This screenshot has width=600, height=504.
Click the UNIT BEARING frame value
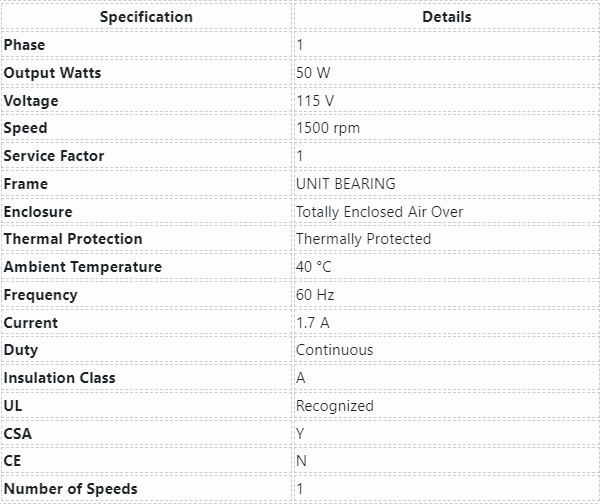tap(346, 184)
